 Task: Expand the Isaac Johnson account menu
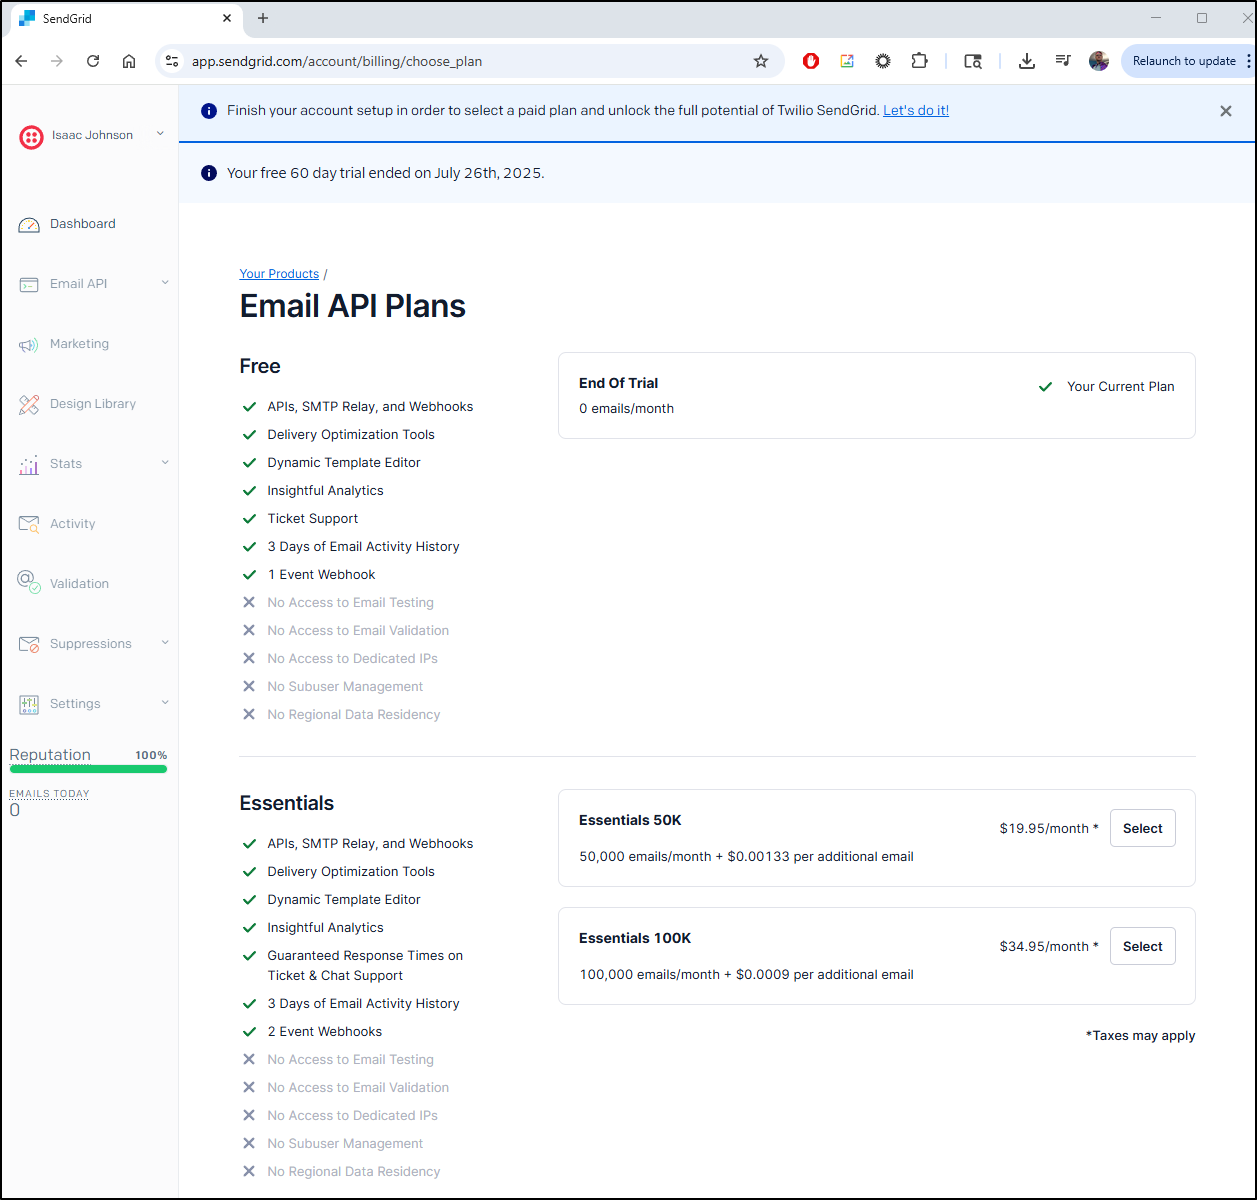(160, 134)
